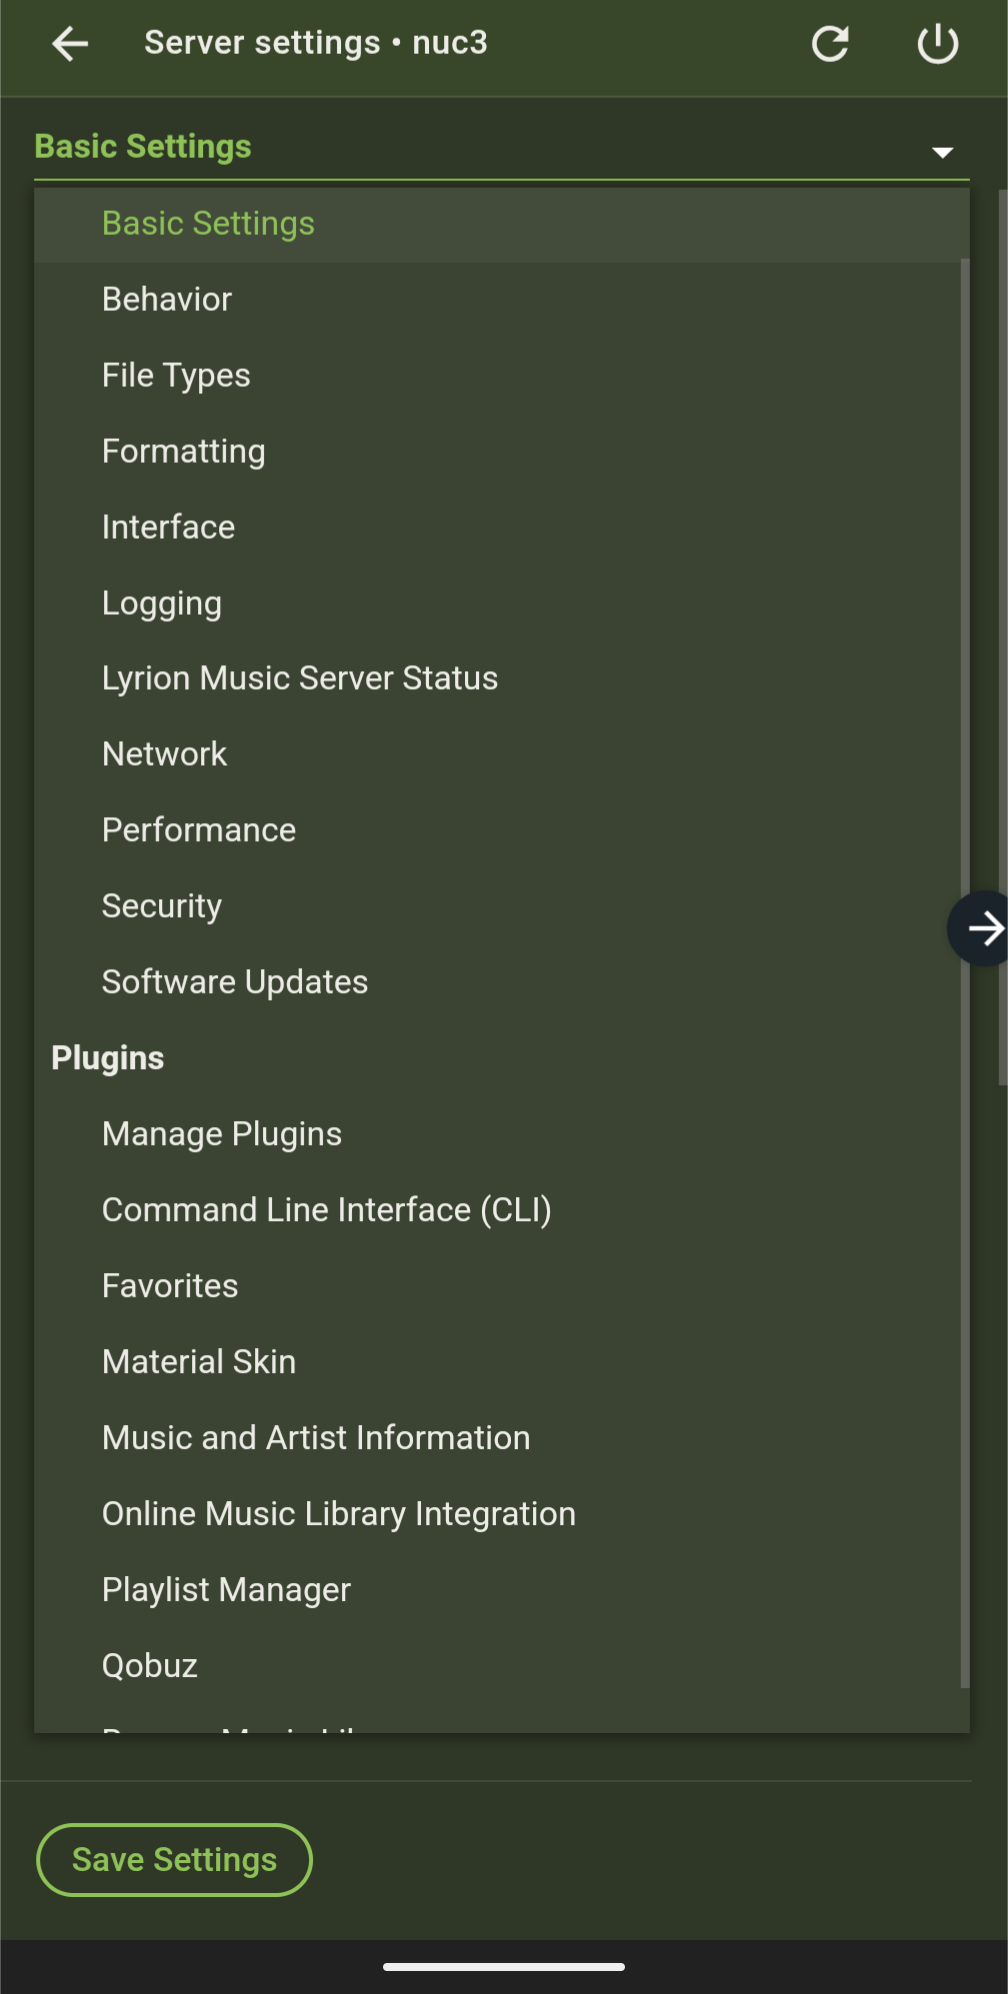Click the power icon in the header
1008x1994 pixels.
click(938, 43)
